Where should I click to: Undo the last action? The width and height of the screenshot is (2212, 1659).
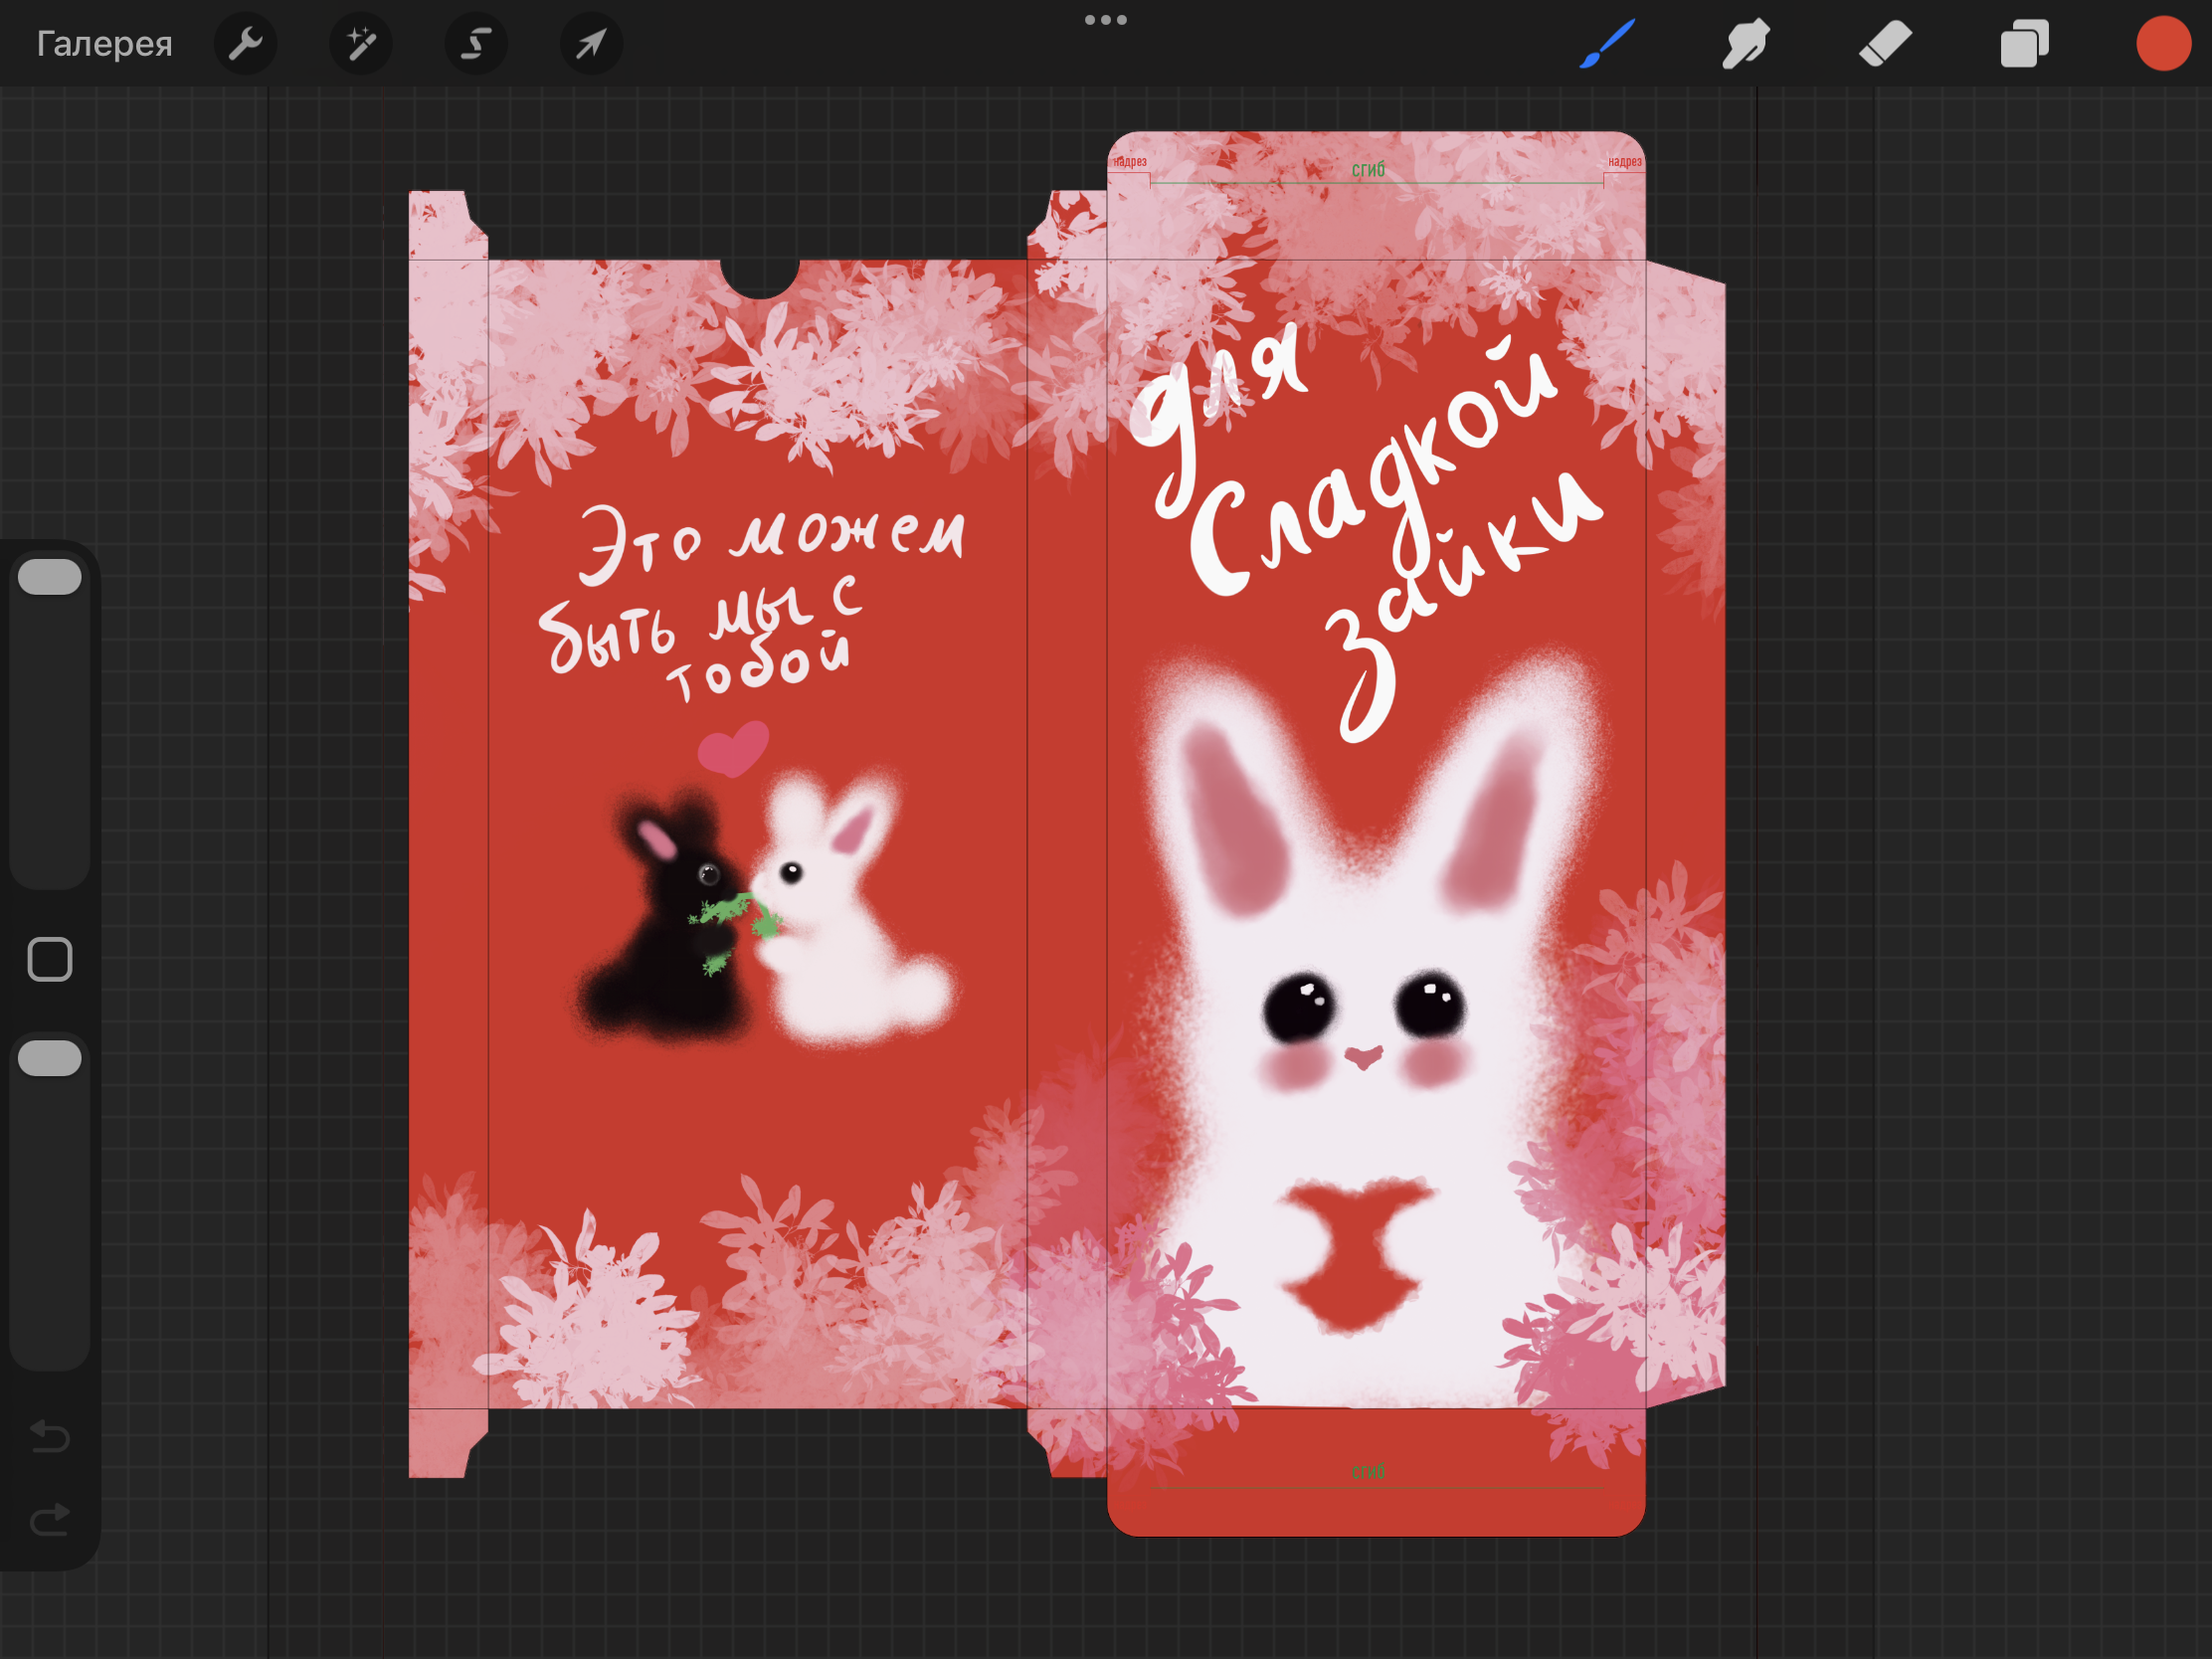pyautogui.click(x=50, y=1436)
